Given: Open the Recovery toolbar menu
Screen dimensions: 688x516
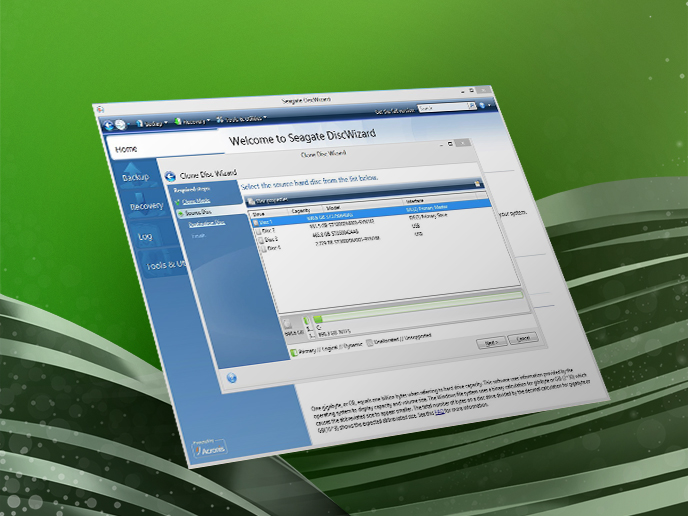Looking at the screenshot, I should coord(192,121).
